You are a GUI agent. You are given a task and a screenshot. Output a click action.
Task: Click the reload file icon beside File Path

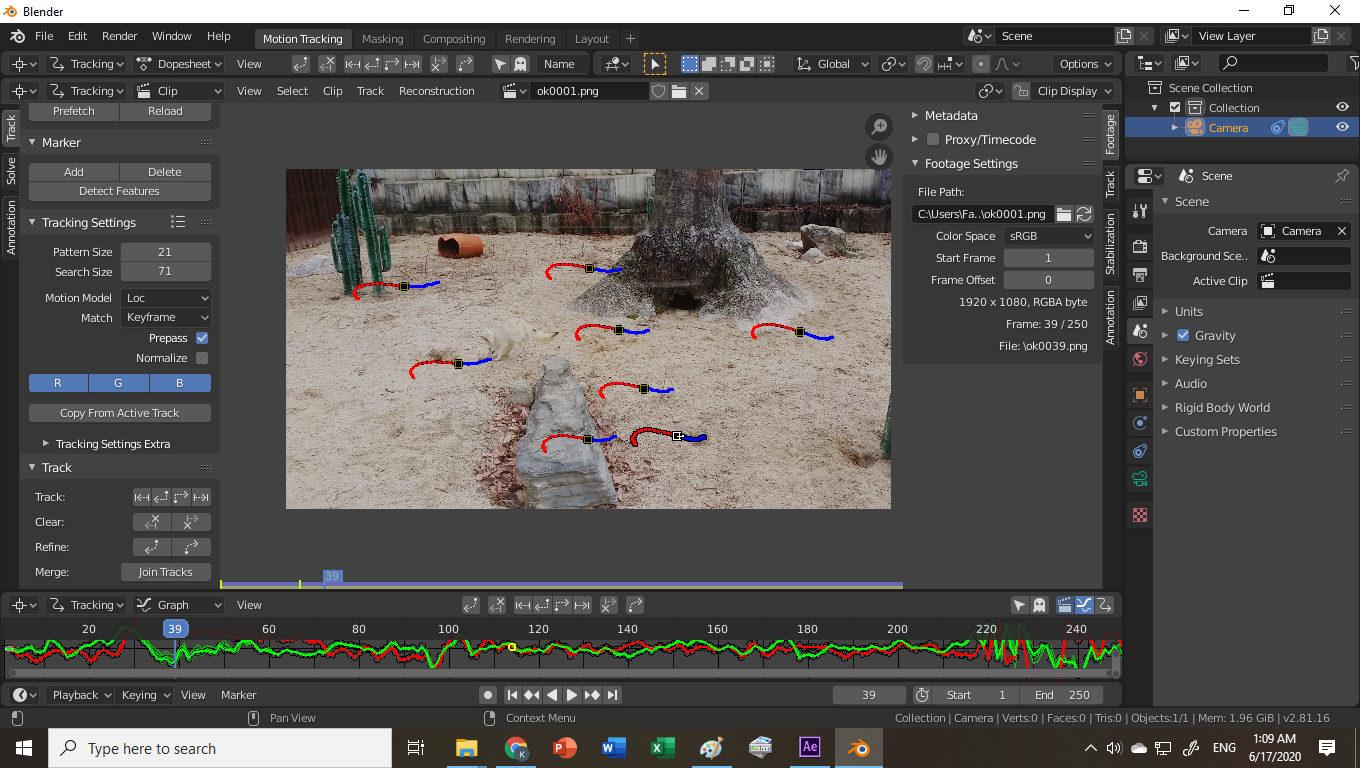[x=1084, y=214]
